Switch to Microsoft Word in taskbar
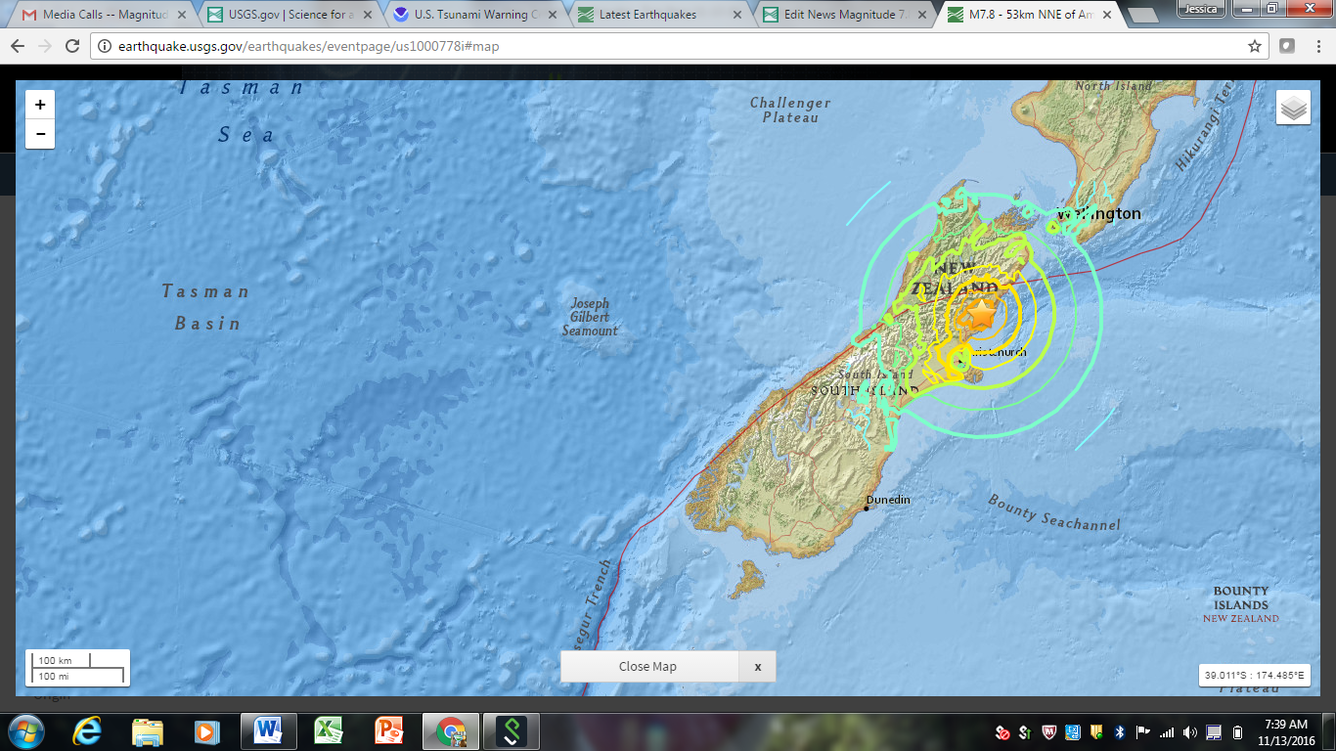This screenshot has width=1336, height=751. (x=268, y=731)
